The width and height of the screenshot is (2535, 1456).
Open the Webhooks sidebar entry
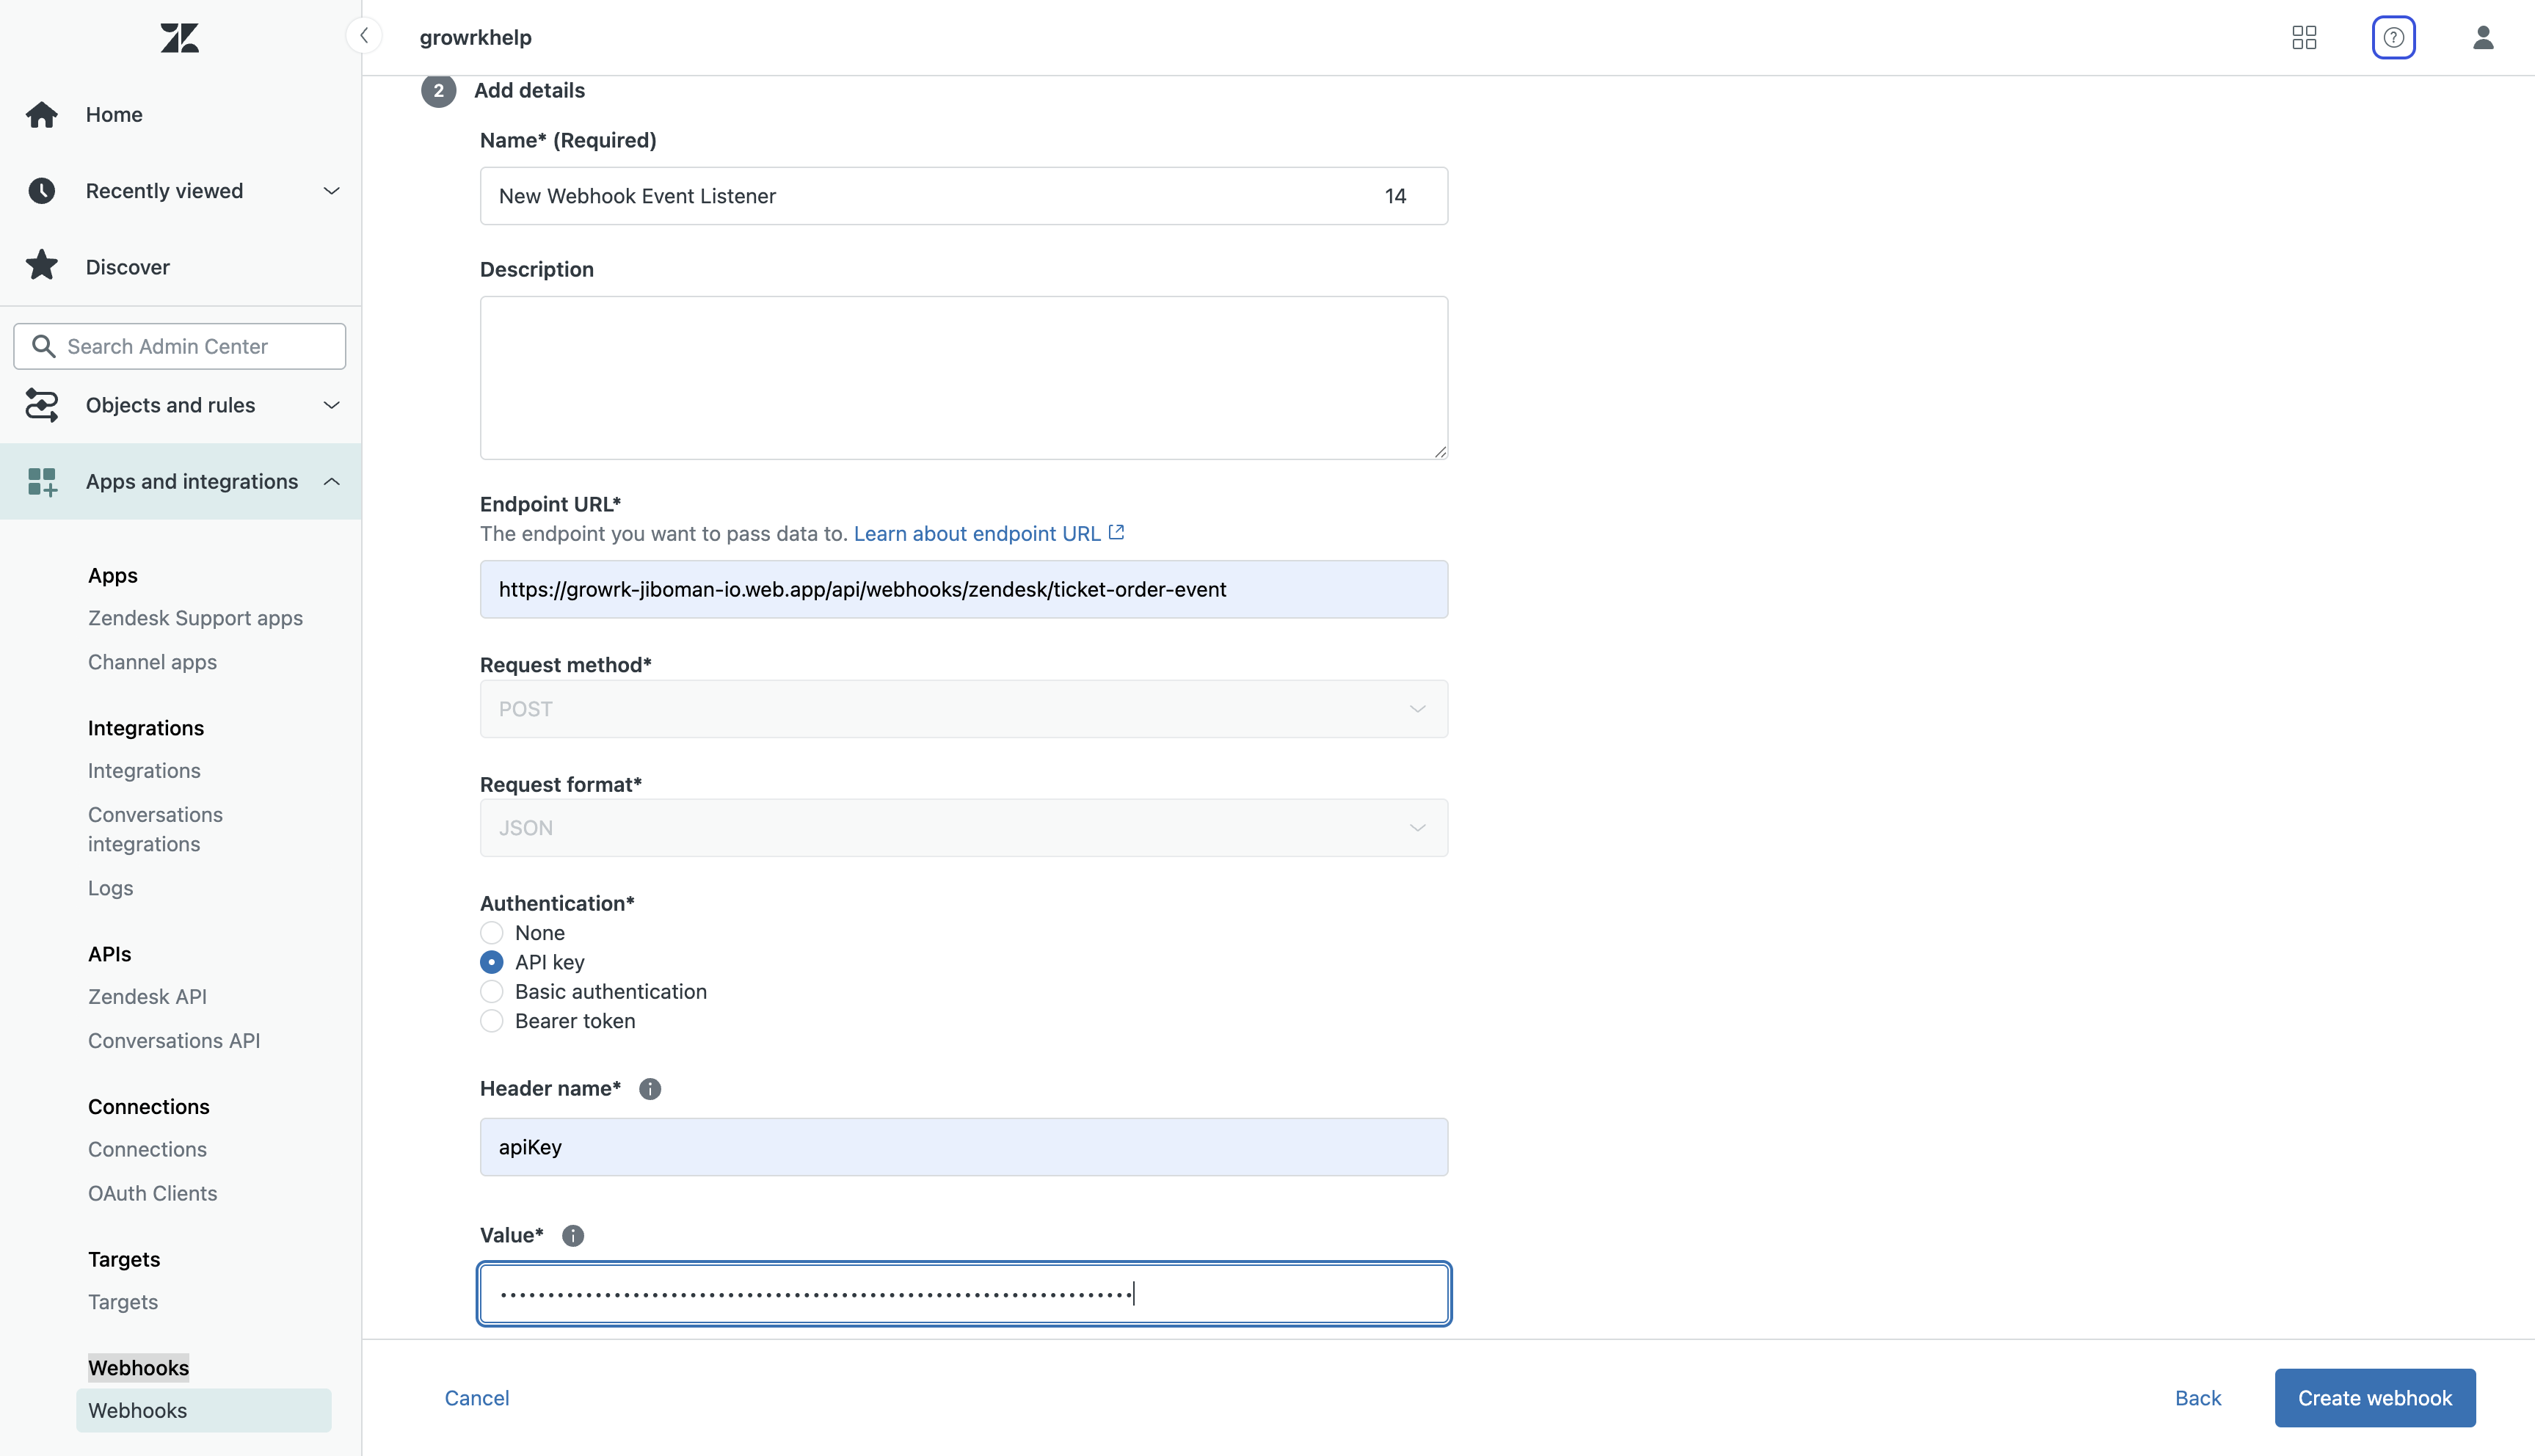[x=137, y=1410]
